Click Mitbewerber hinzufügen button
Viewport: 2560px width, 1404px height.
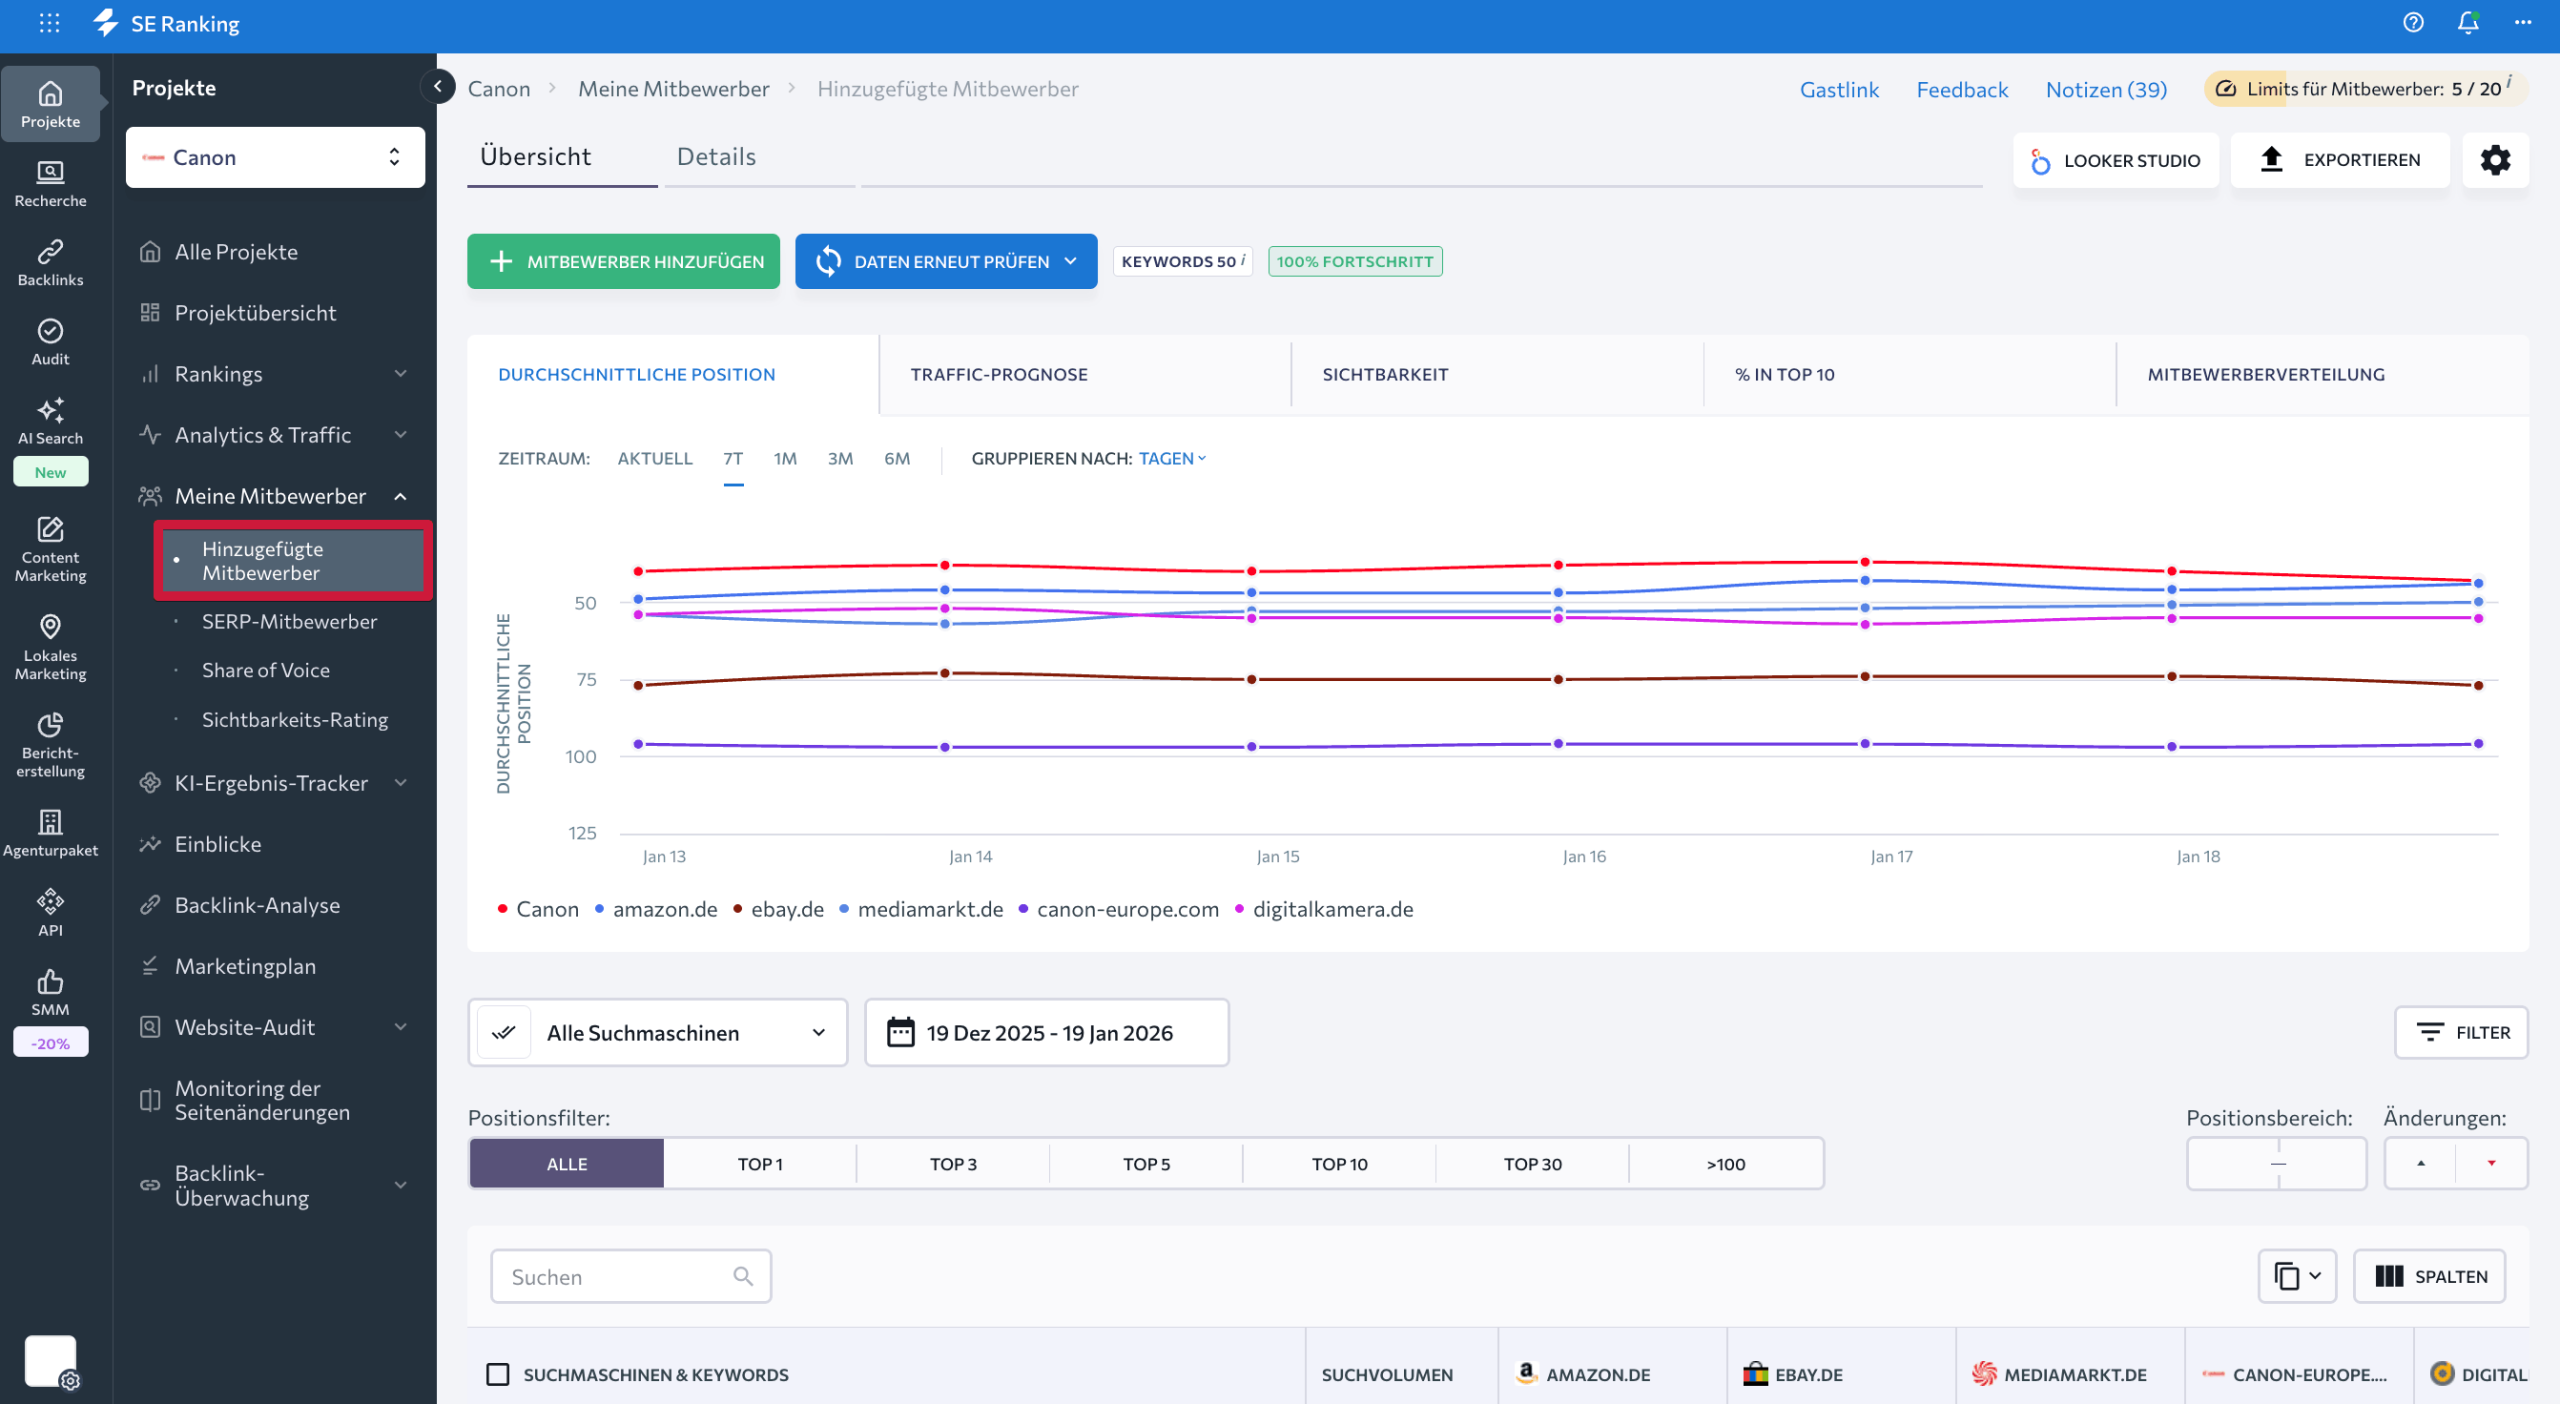click(623, 261)
